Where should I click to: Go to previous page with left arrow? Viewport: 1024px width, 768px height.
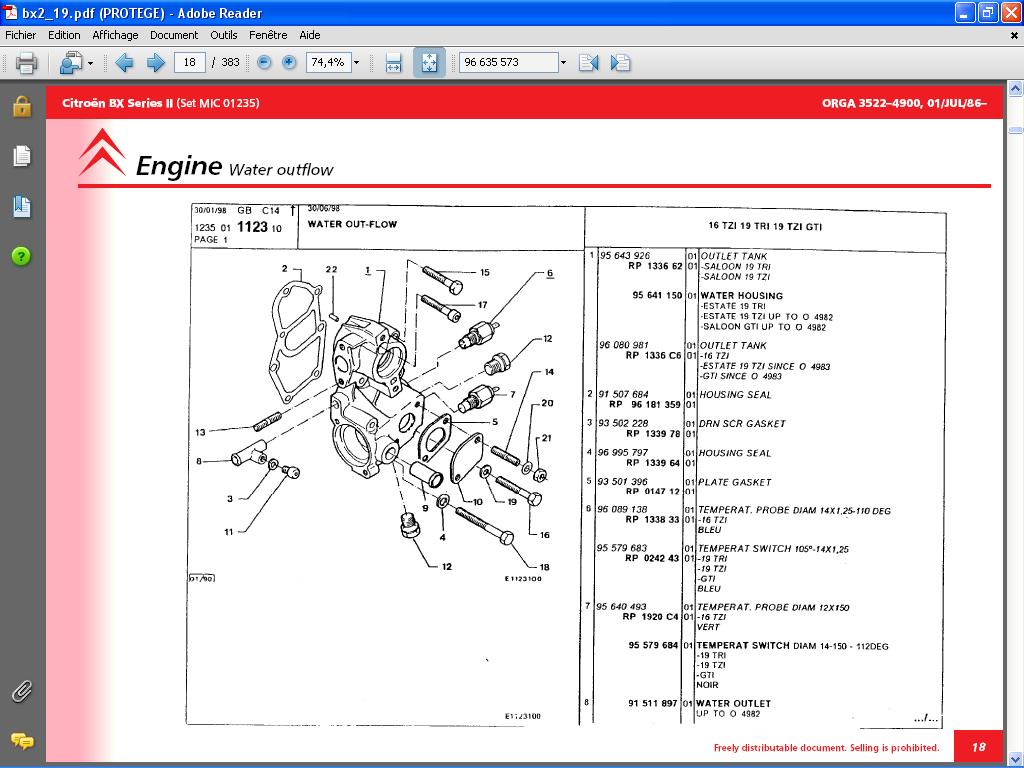pyautogui.click(x=124, y=63)
